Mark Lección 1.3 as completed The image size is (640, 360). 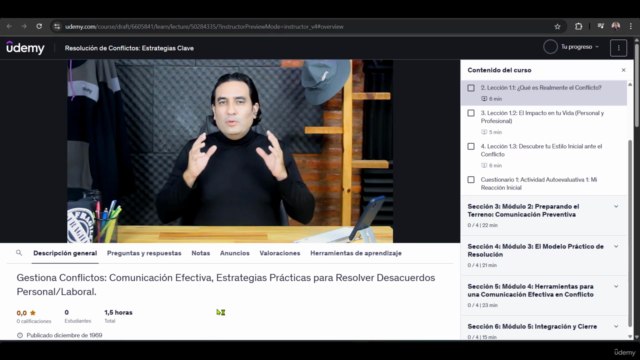[471, 146]
